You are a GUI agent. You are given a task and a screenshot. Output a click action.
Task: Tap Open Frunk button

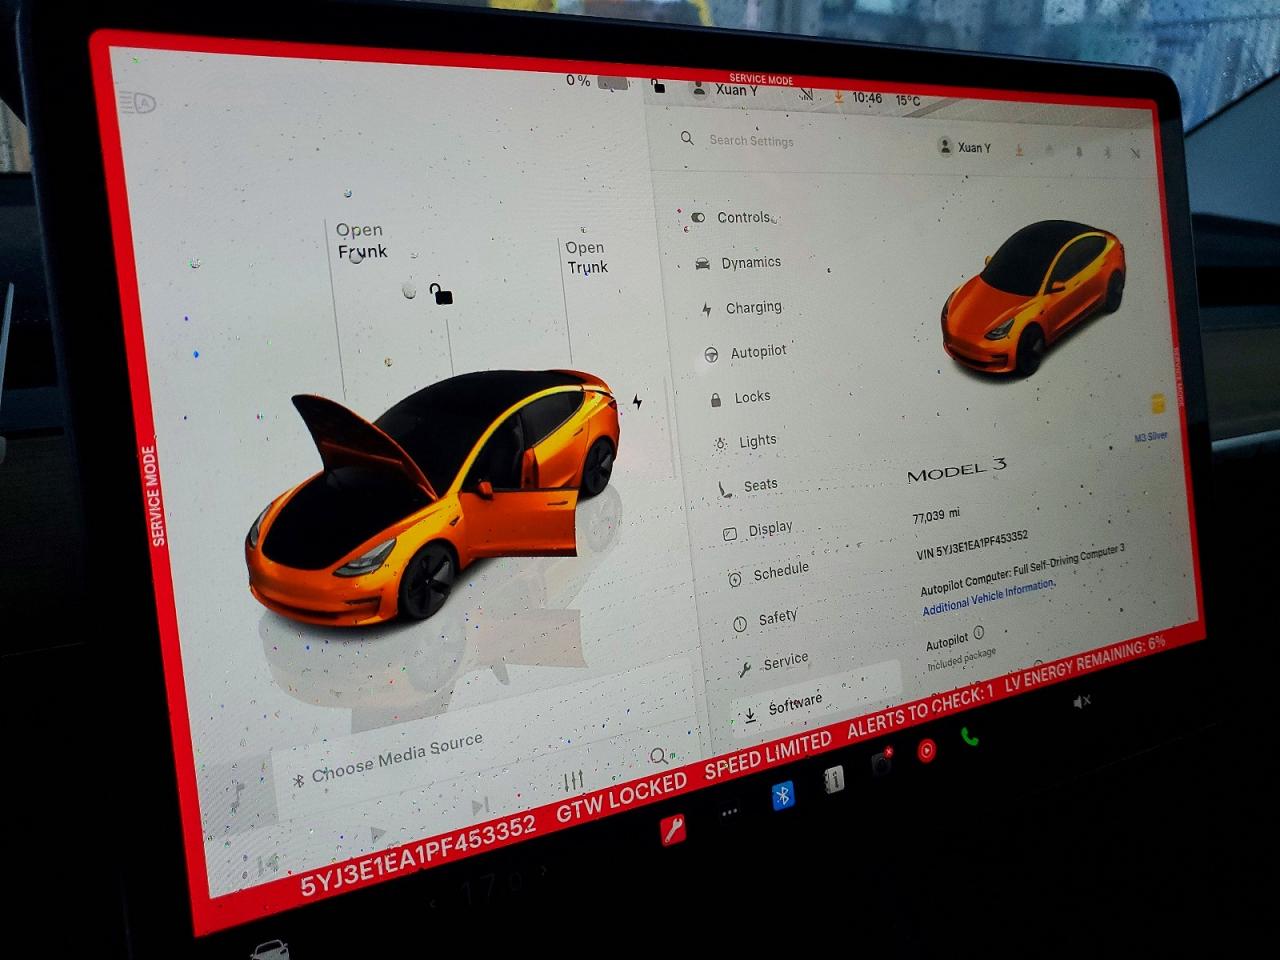pyautogui.click(x=361, y=241)
